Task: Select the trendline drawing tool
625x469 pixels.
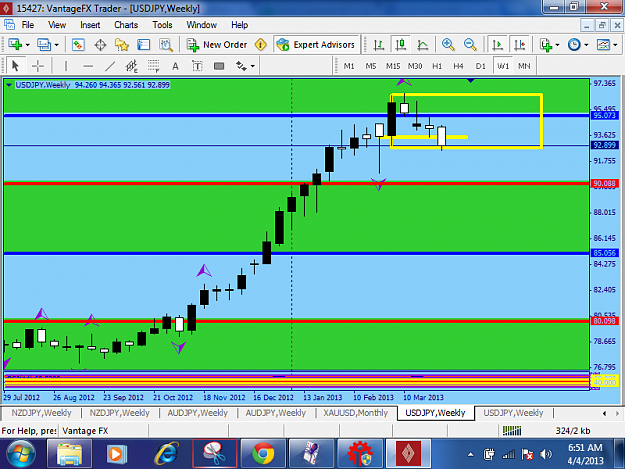Action: (110, 66)
